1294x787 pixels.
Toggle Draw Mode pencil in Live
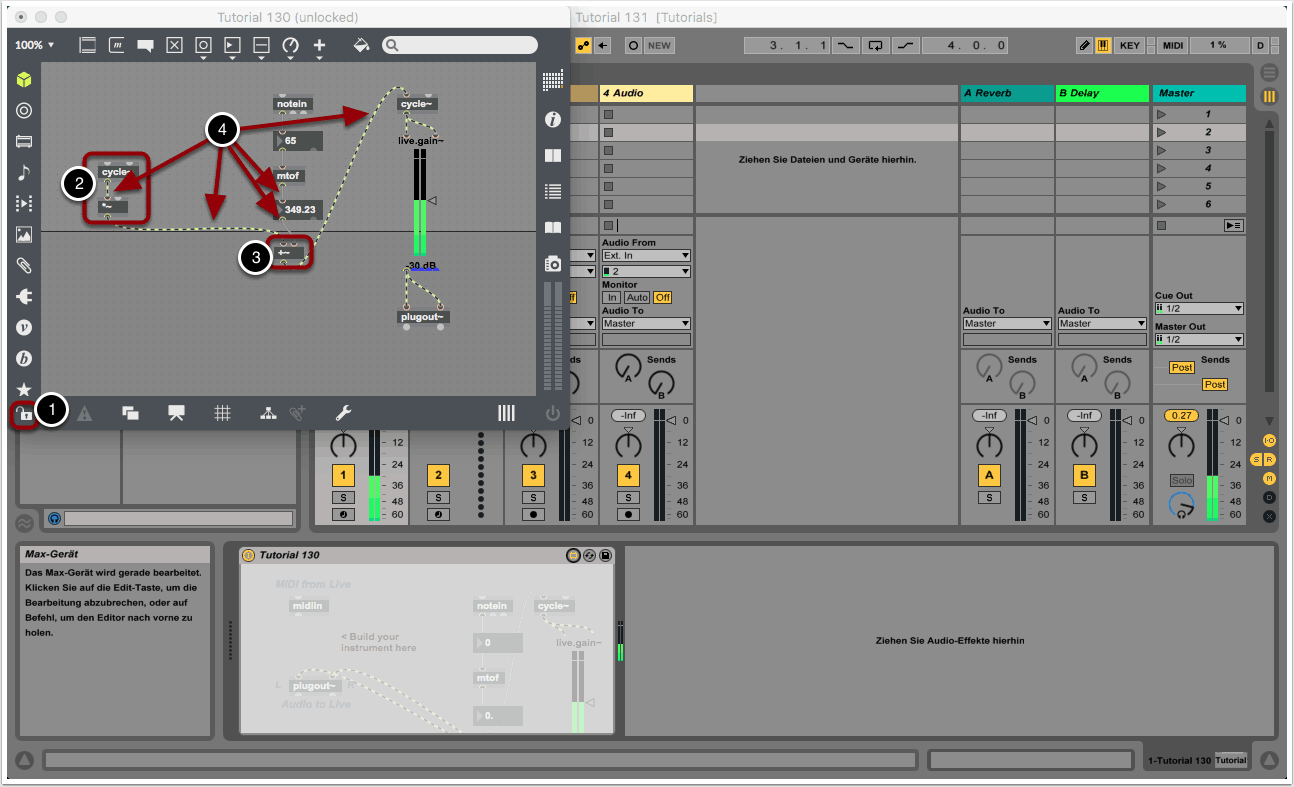click(x=1084, y=46)
